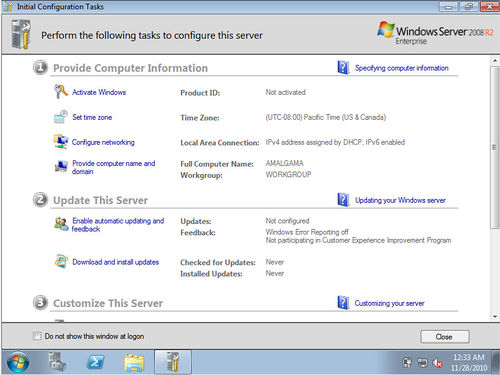Click the Close button at the bottom
This screenshot has height=375, width=500.
[x=445, y=337]
